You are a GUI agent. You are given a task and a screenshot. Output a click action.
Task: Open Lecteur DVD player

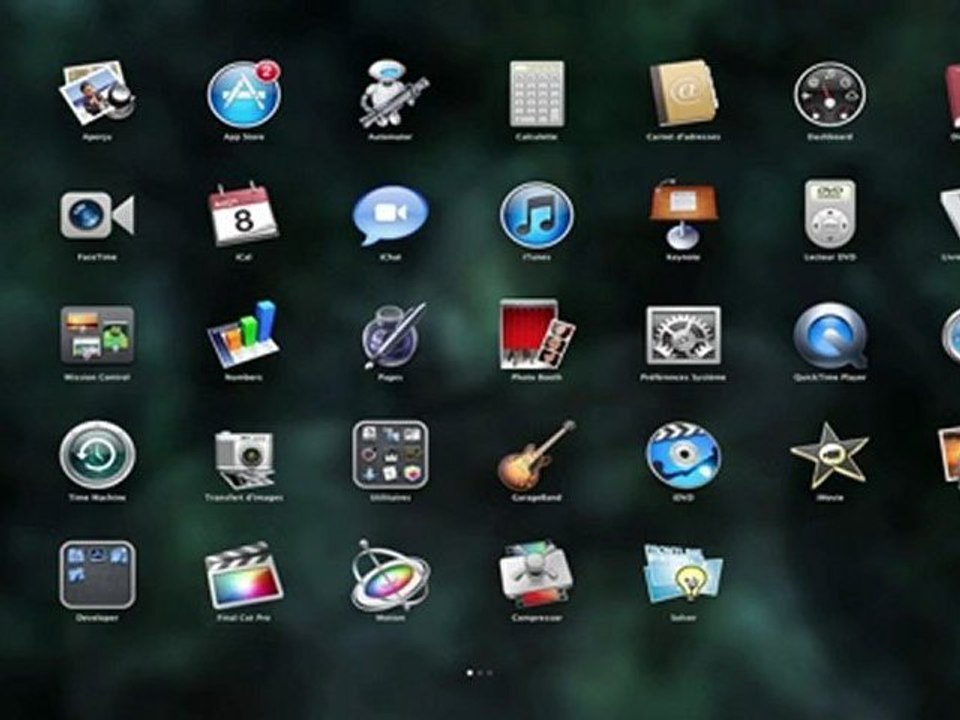point(830,214)
